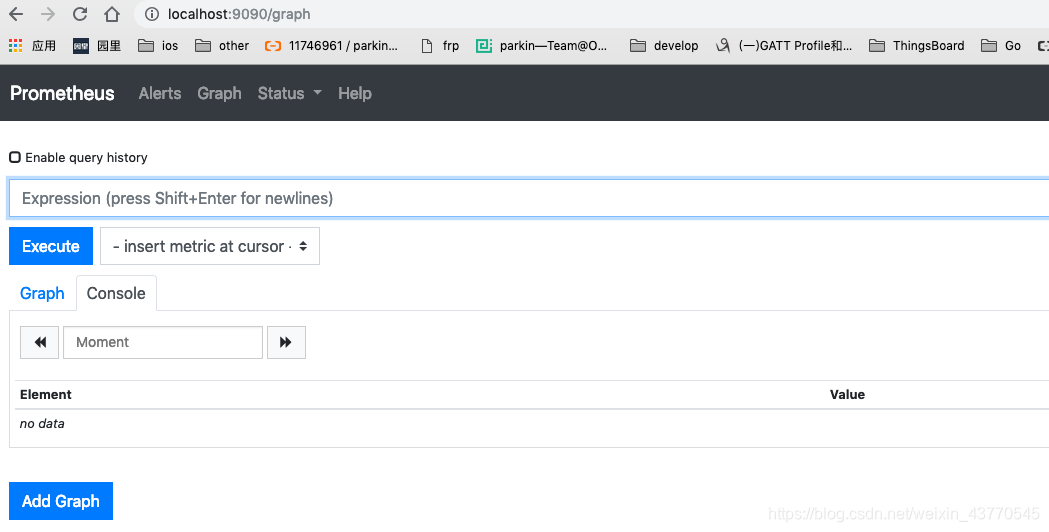
Task: Click the Prometheus brand logo text
Action: click(62, 93)
